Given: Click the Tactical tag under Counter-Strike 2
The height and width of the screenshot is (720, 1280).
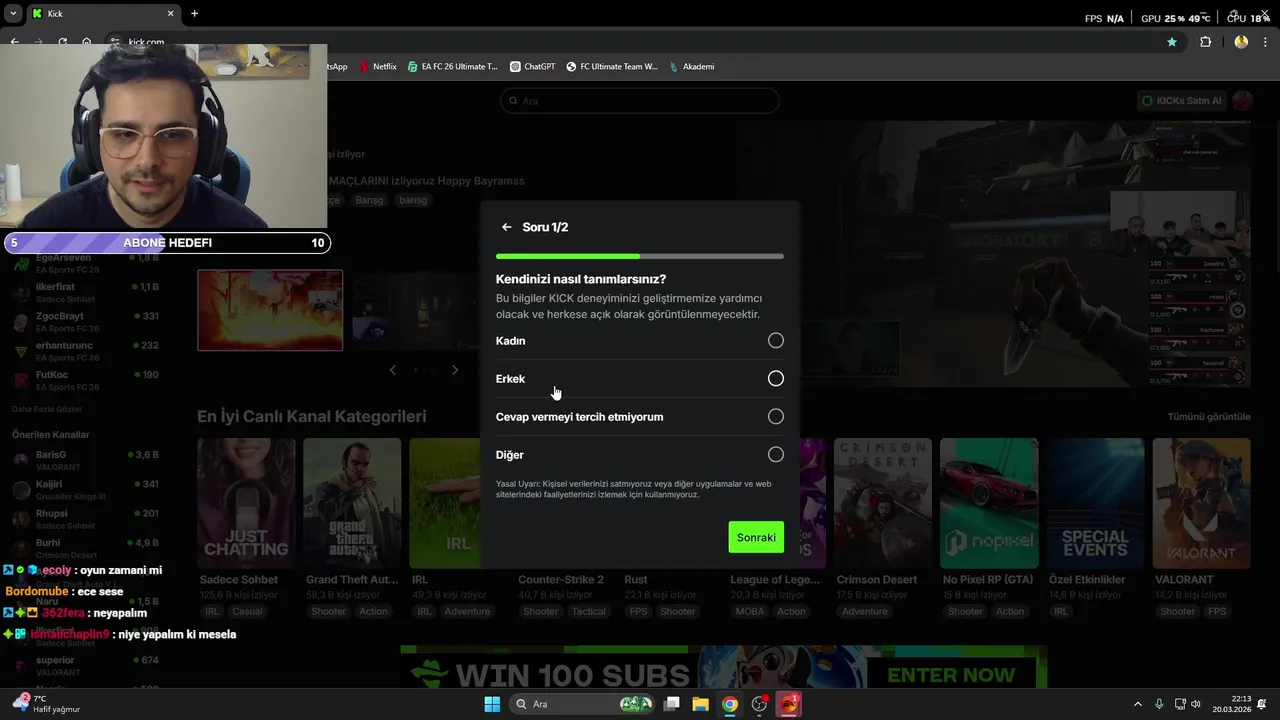Looking at the screenshot, I should coord(588,612).
